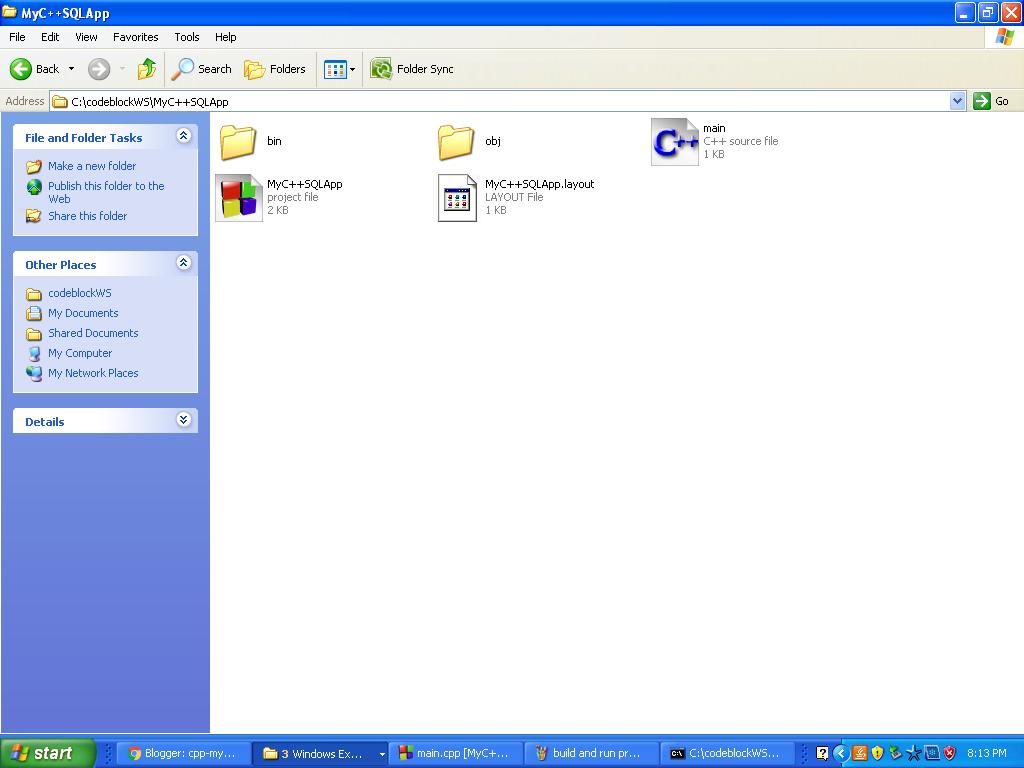Click the Share this folder link

point(87,216)
